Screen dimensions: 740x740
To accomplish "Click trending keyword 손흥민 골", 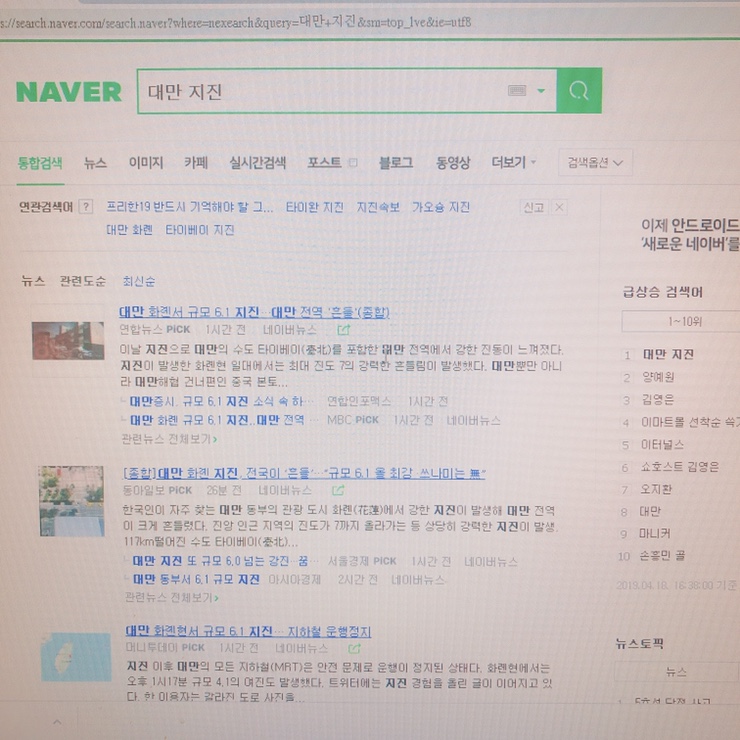I will 662,555.
